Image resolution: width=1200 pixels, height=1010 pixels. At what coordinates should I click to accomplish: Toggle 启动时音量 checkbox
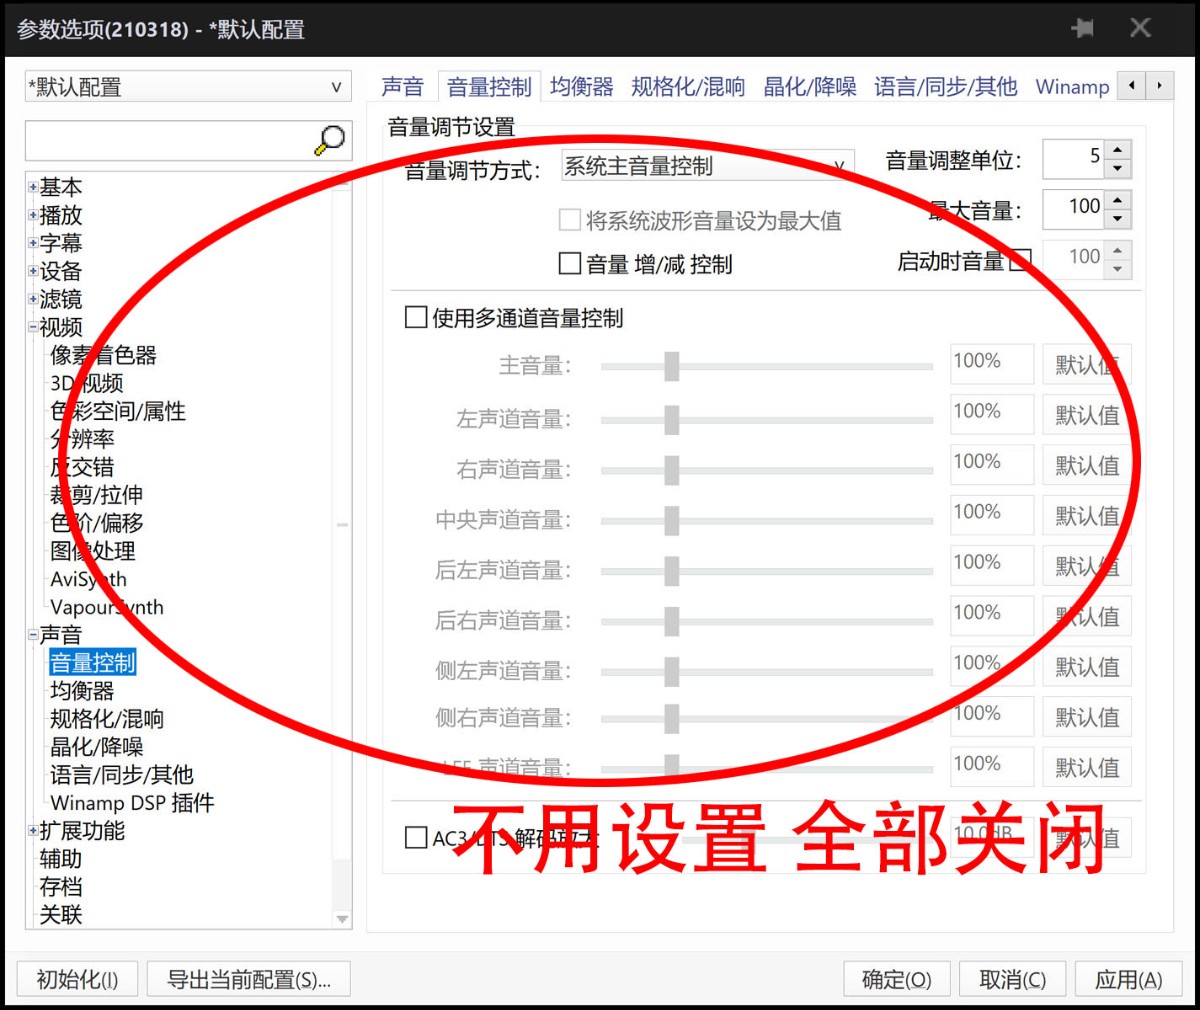[x=1020, y=261]
